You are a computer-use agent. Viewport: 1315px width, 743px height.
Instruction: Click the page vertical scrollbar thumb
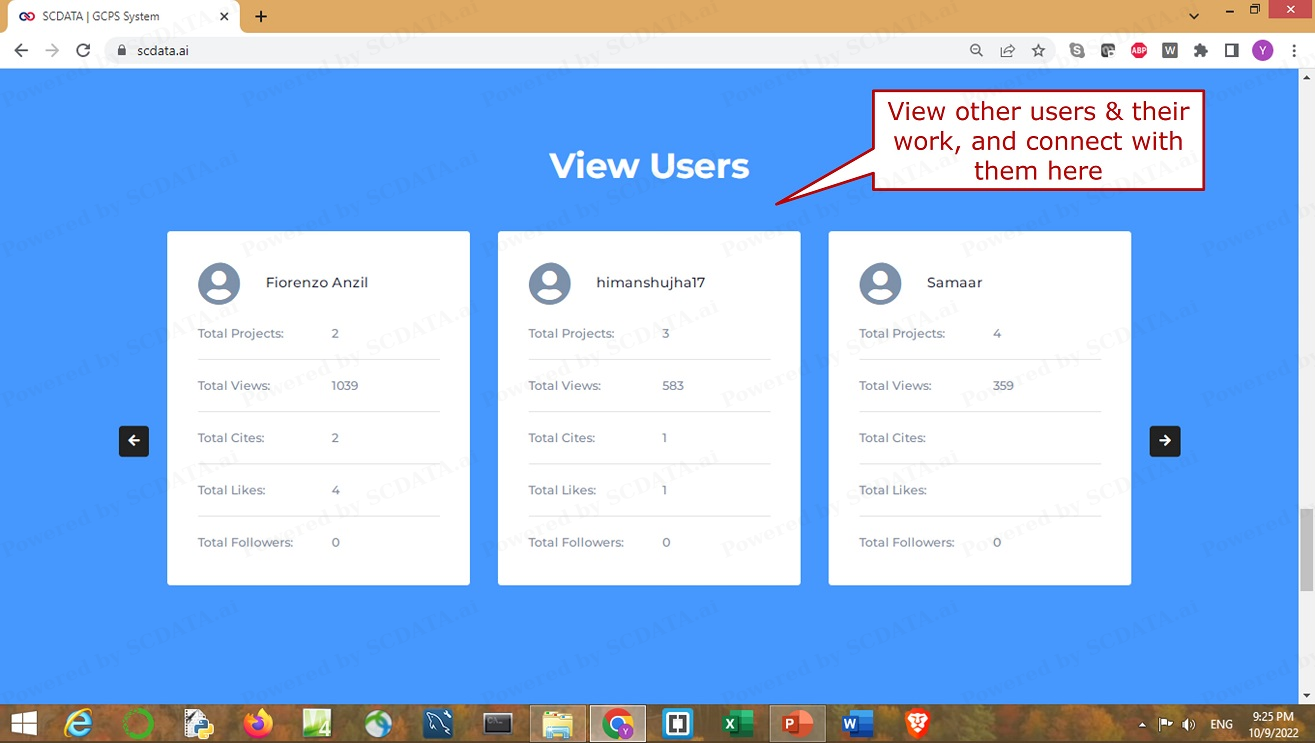[1306, 549]
